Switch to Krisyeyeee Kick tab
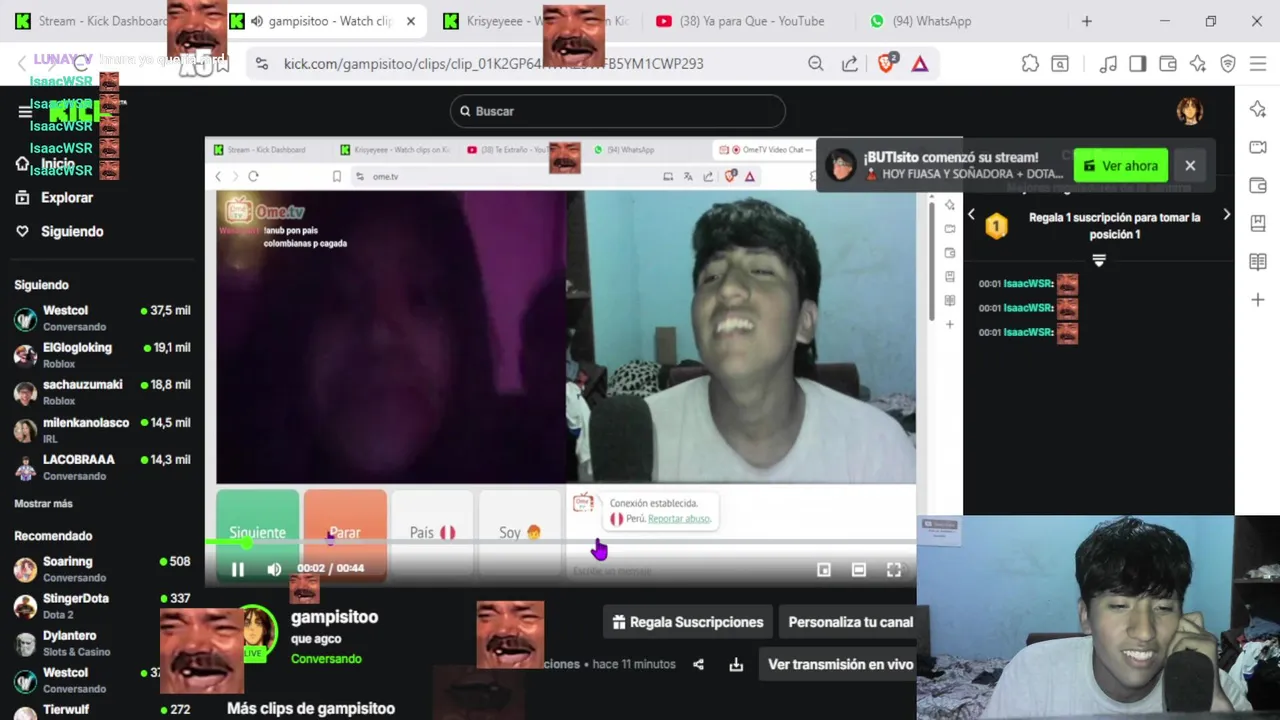Screen dimensions: 1280x720 point(535,21)
